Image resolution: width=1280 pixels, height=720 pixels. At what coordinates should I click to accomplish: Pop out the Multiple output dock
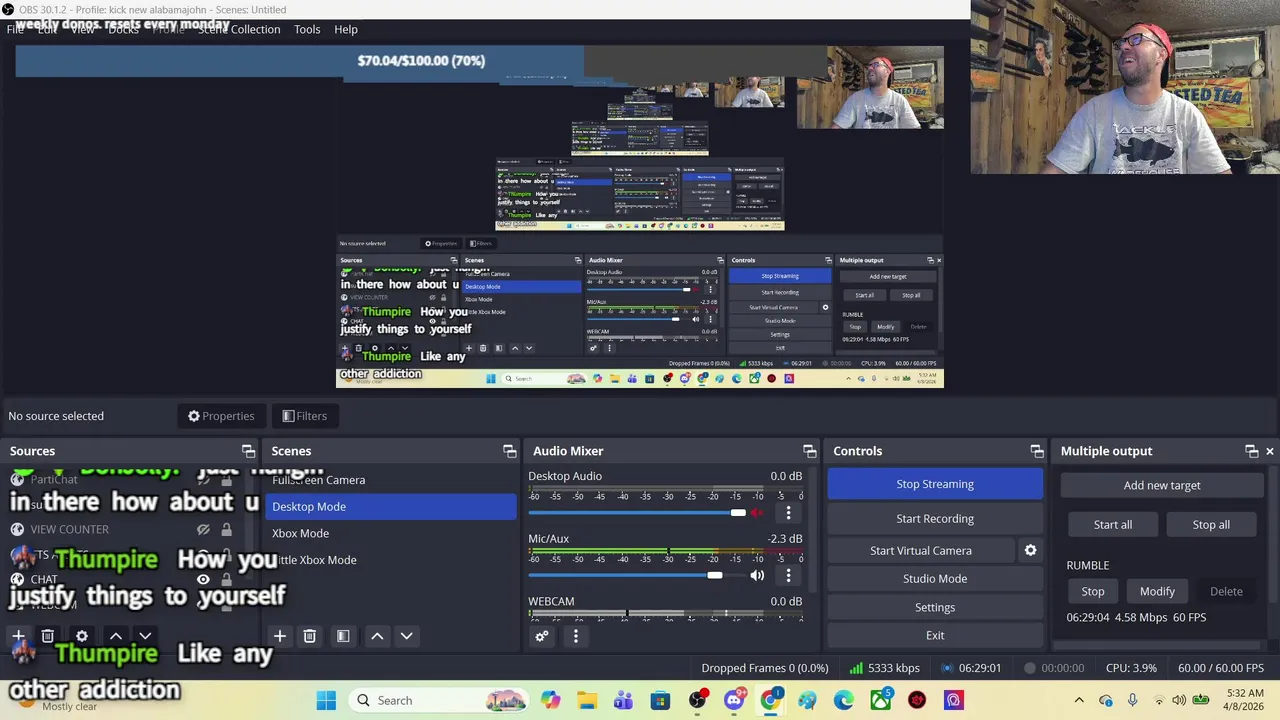point(1251,451)
